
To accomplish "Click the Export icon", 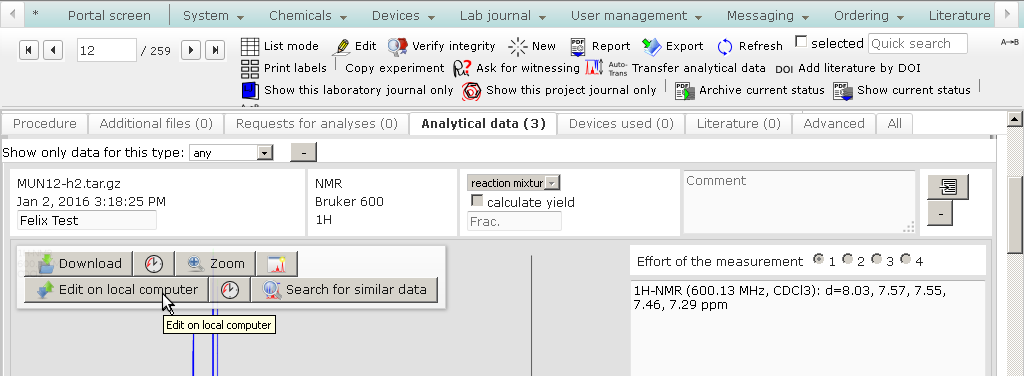I will pyautogui.click(x=652, y=46).
